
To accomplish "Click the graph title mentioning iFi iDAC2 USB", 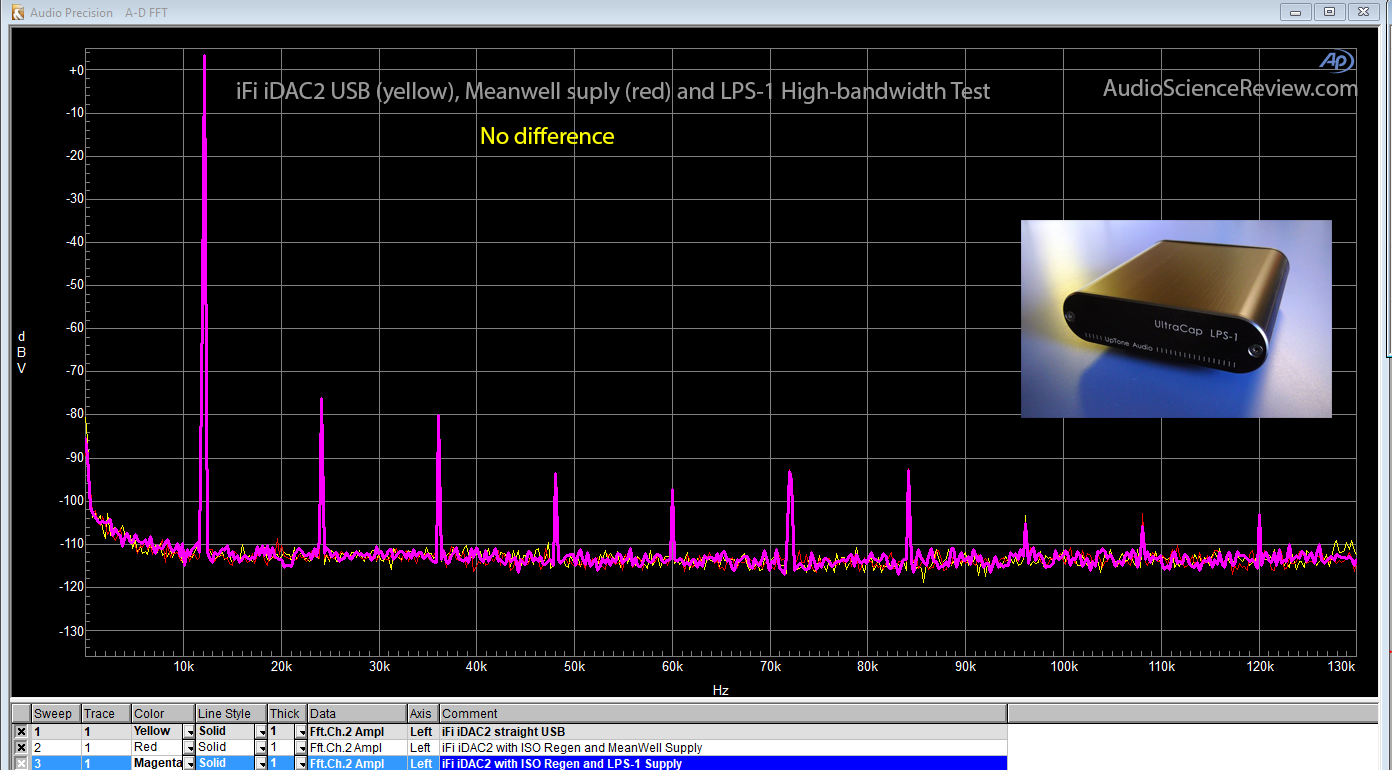I will tap(613, 92).
